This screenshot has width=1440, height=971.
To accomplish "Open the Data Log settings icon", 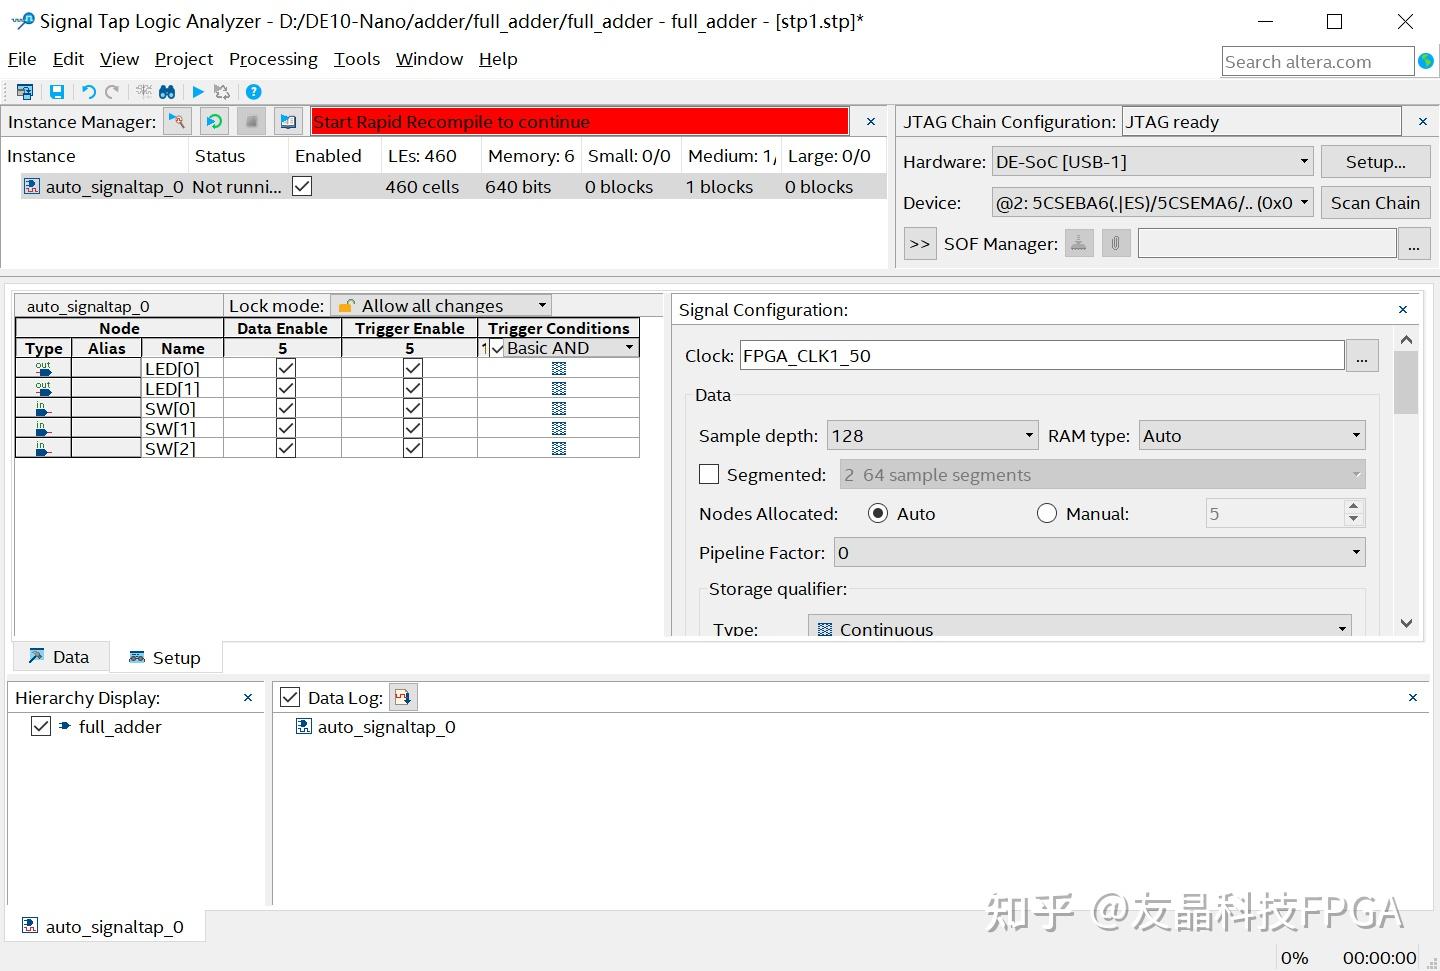I will 403,696.
